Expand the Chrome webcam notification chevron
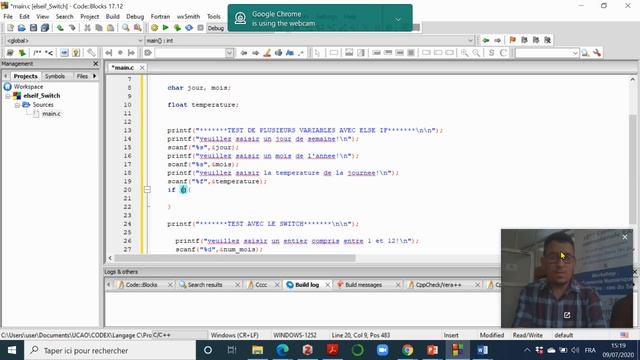The width and height of the screenshot is (640, 360). 398,19
